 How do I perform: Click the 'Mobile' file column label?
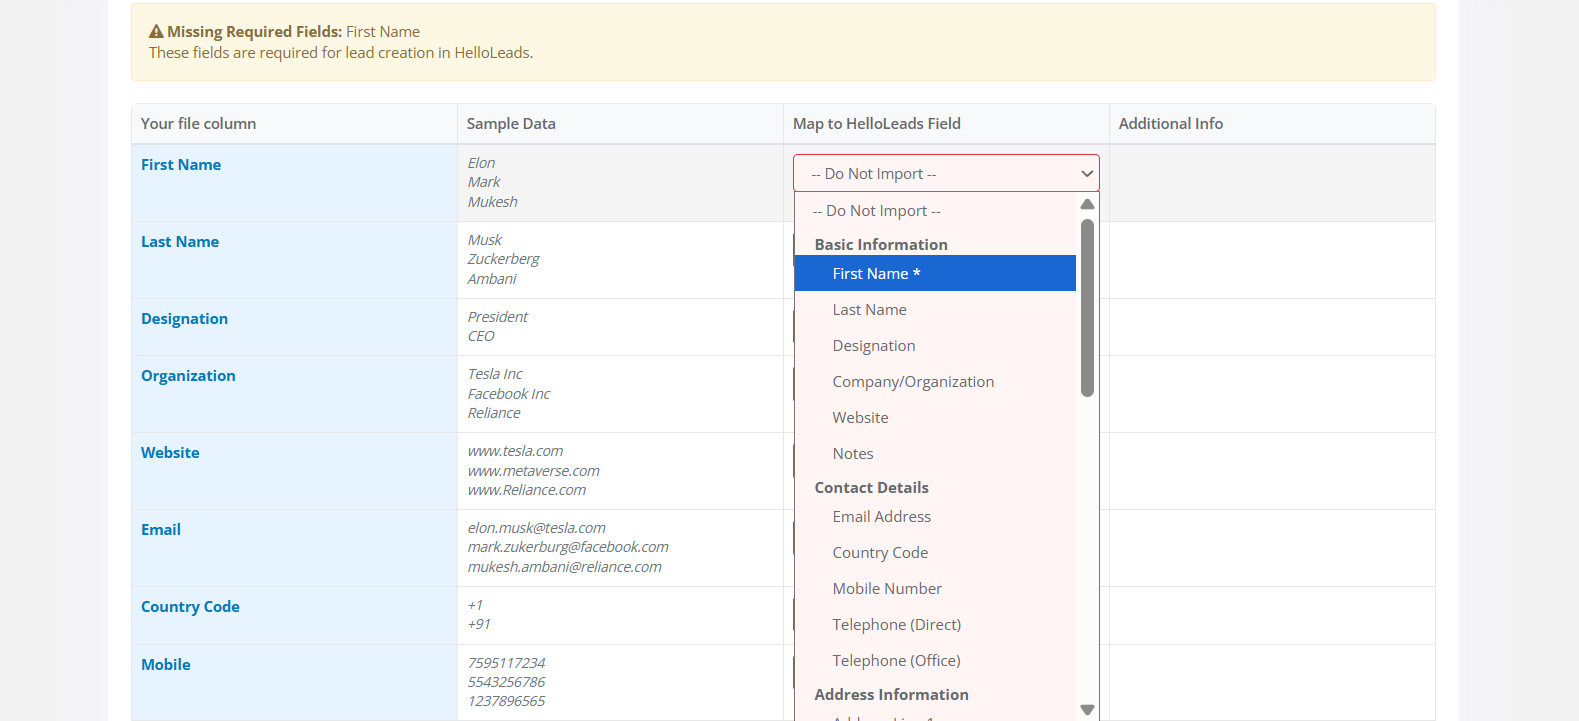click(165, 665)
